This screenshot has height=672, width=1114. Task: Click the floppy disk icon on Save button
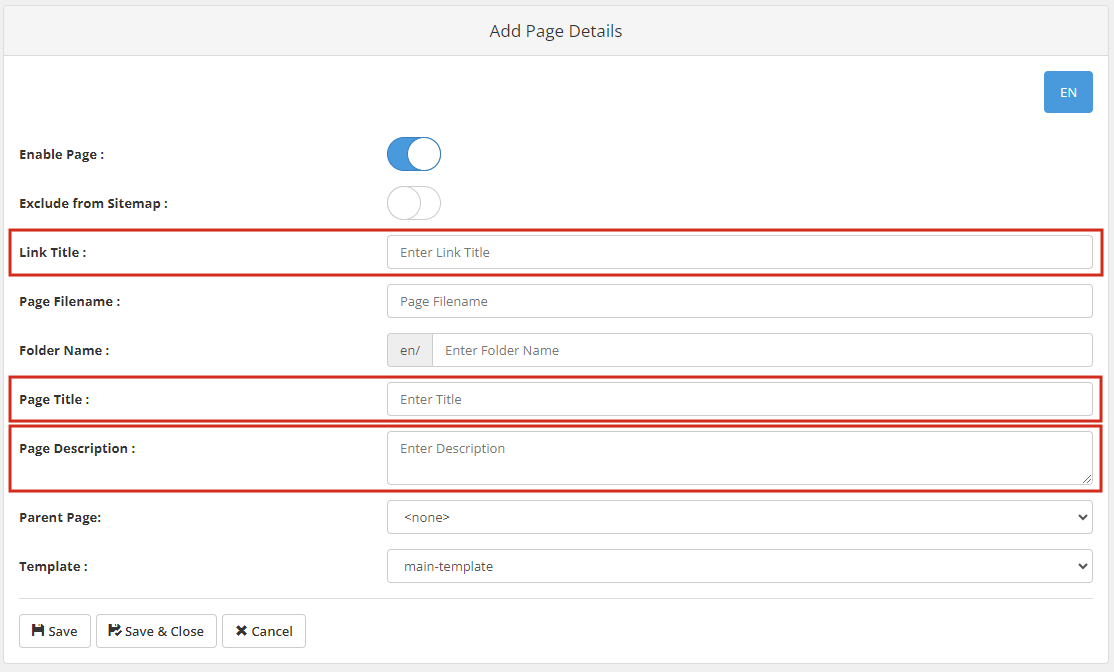[x=37, y=630]
